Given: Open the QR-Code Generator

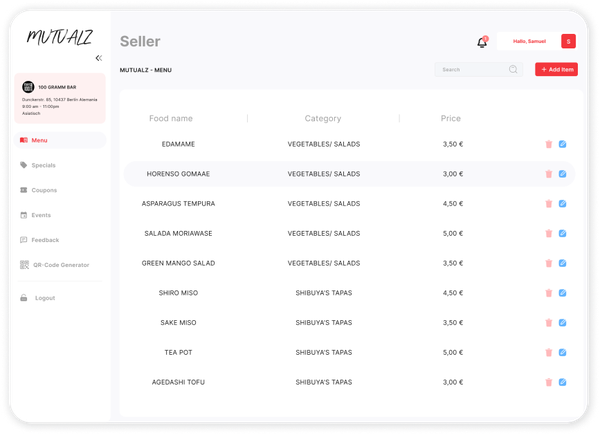Looking at the screenshot, I should point(60,265).
